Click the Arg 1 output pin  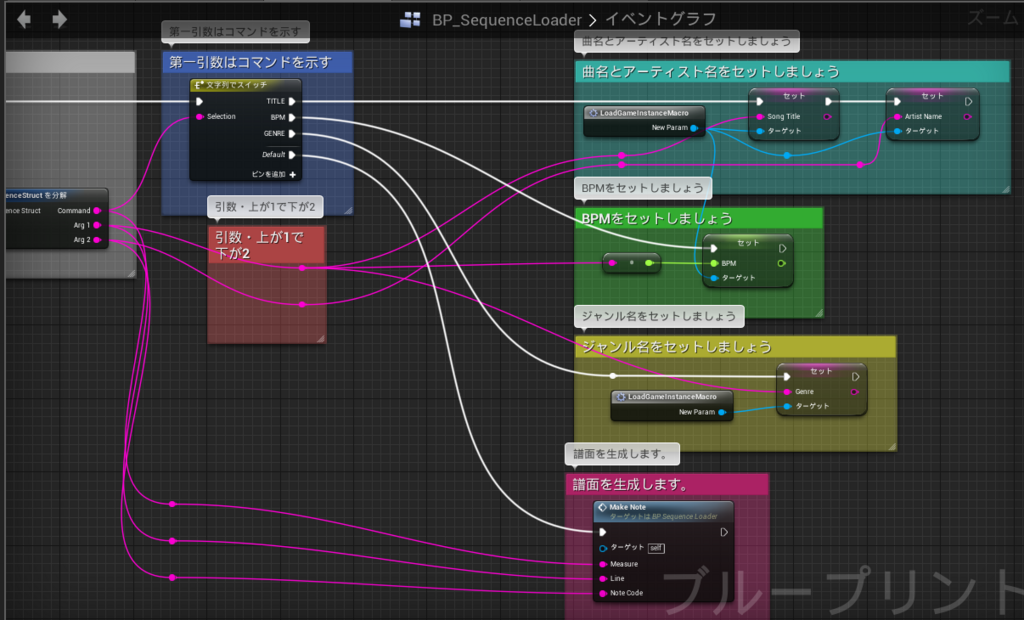pos(97,225)
